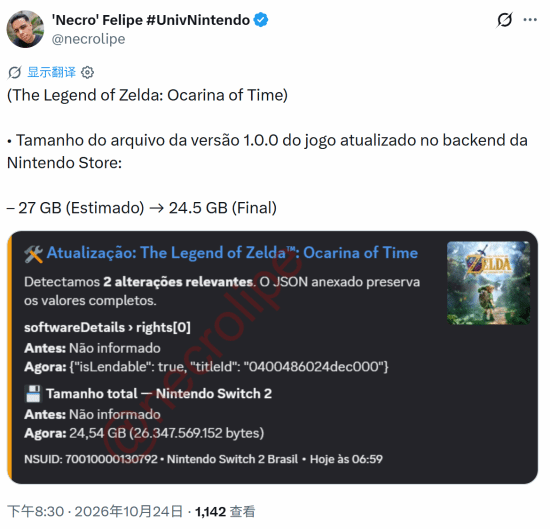This screenshot has width=550, height=529.
Task: Click the tweet text about 27 GB Estimado
Action: (x=142, y=208)
